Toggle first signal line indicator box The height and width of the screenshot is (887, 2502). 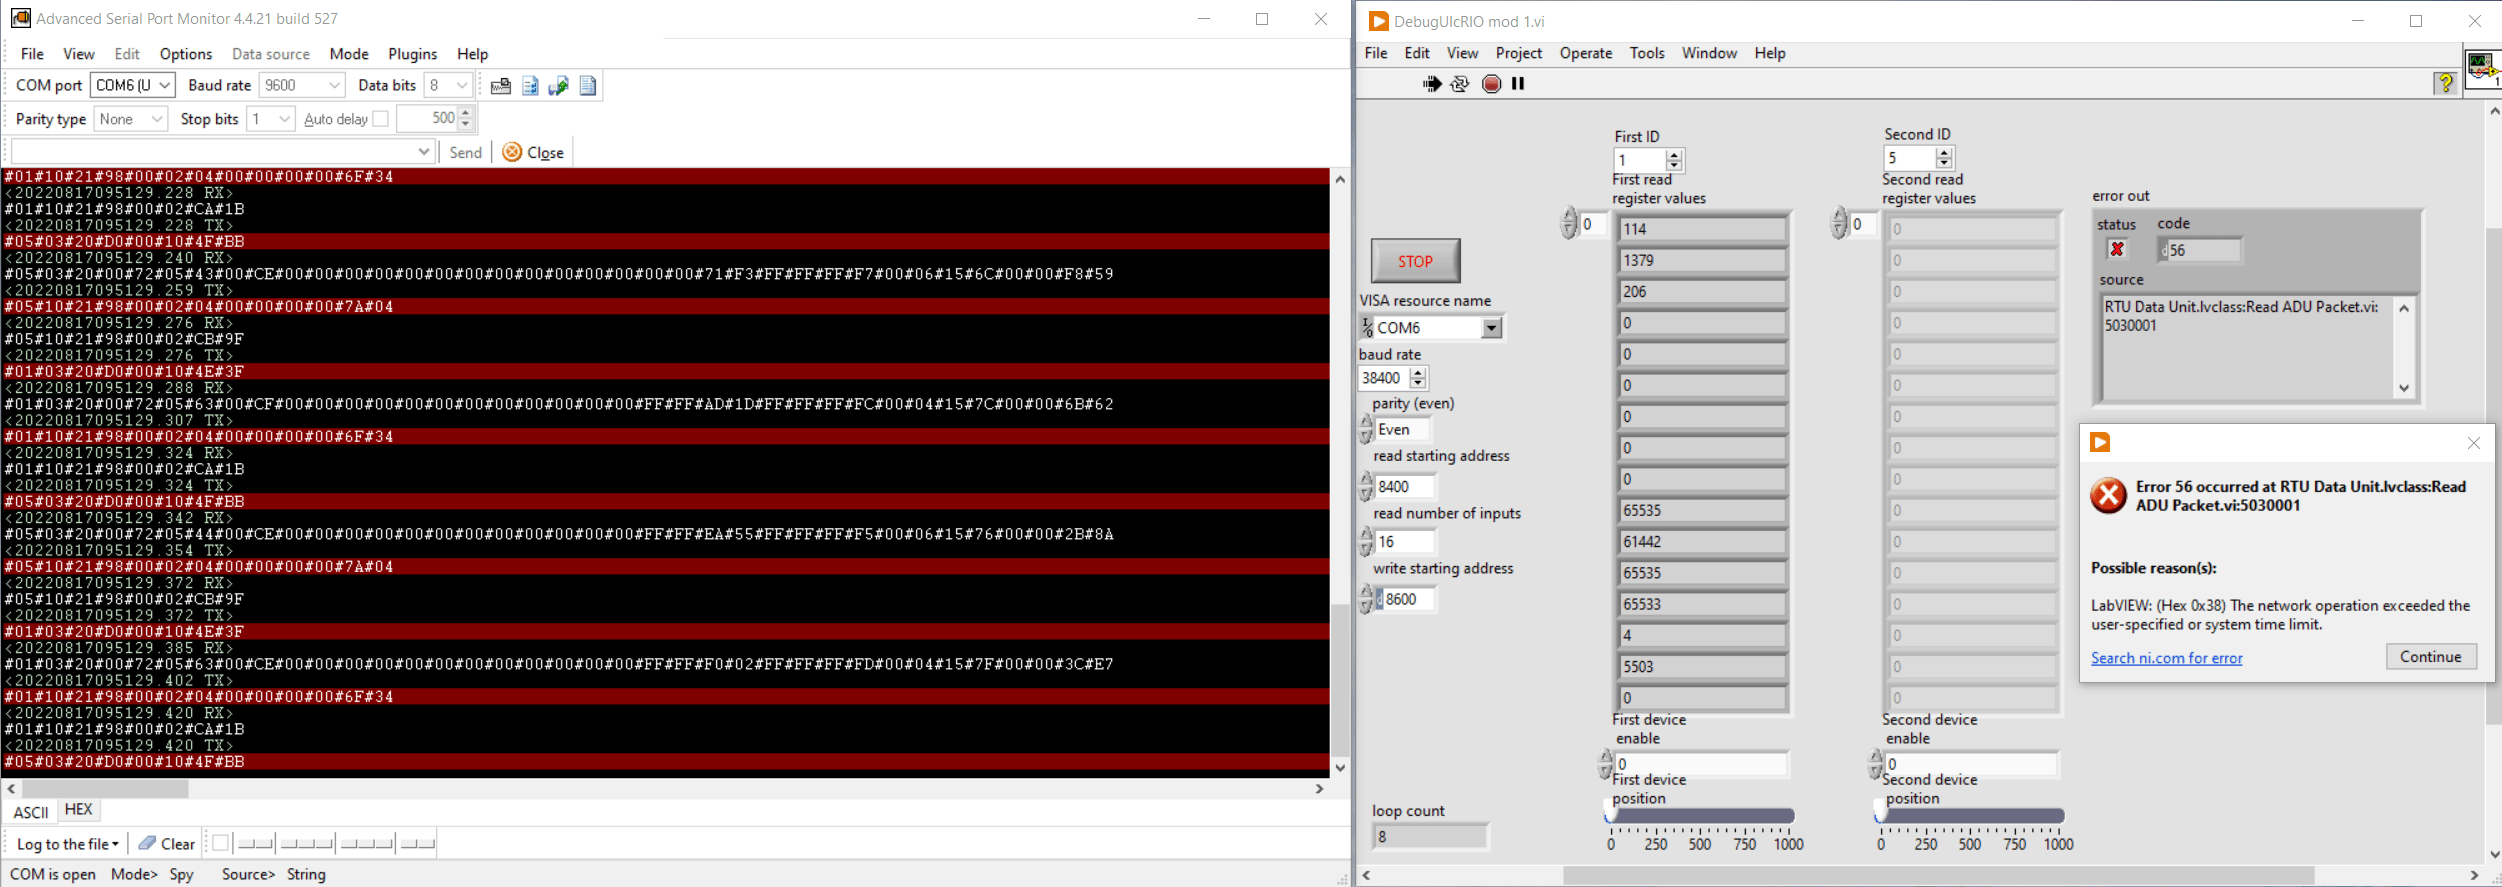click(x=221, y=843)
